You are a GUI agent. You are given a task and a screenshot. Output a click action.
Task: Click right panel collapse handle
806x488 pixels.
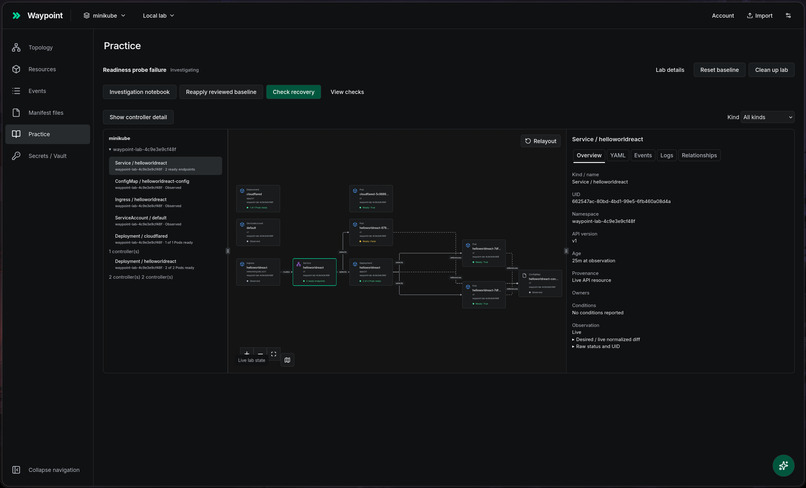coord(566,251)
